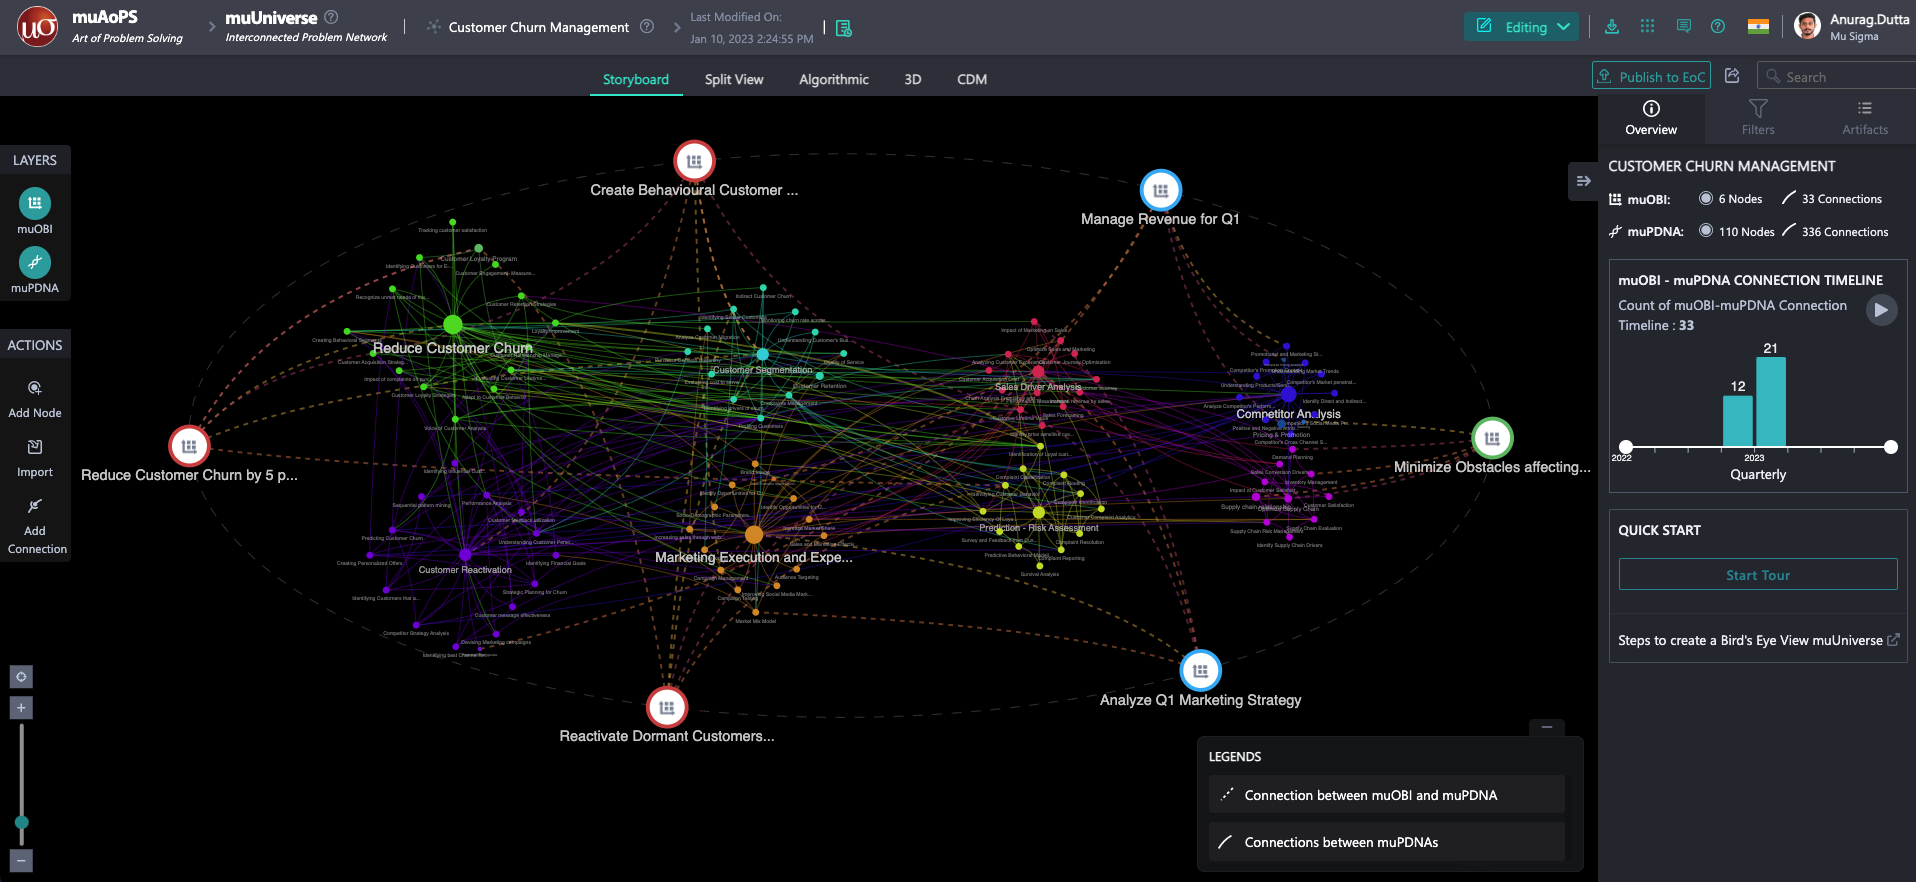
Task: Select the Add Connection action
Action: [x=37, y=526]
